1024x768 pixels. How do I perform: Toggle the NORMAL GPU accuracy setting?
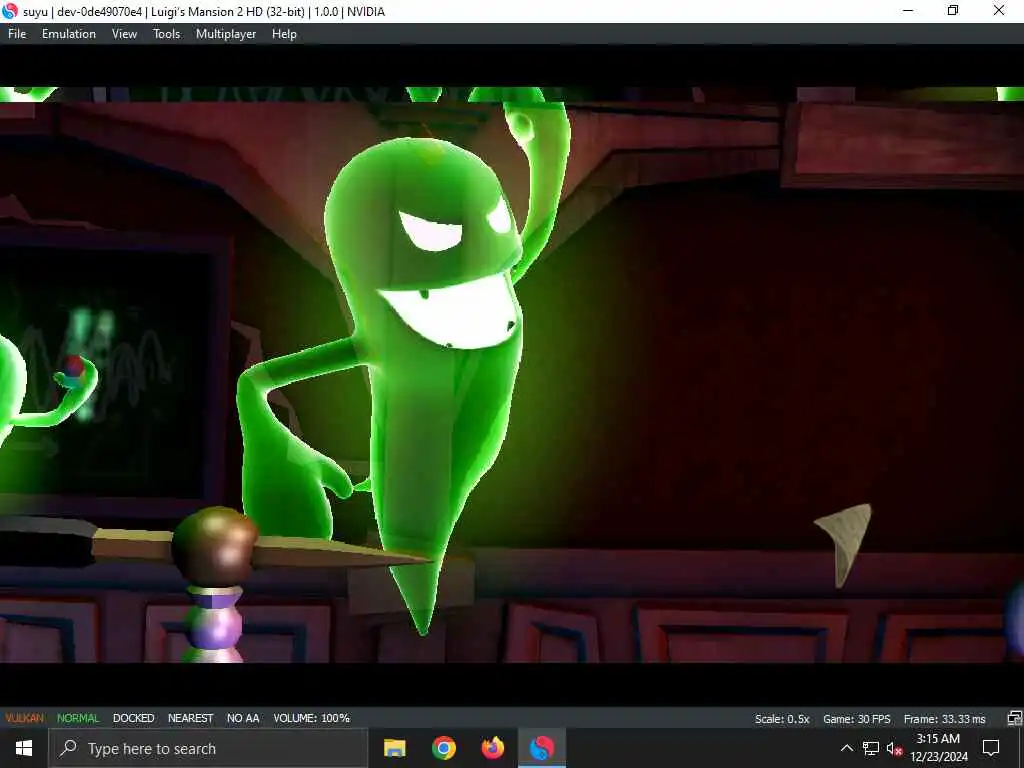pos(78,718)
